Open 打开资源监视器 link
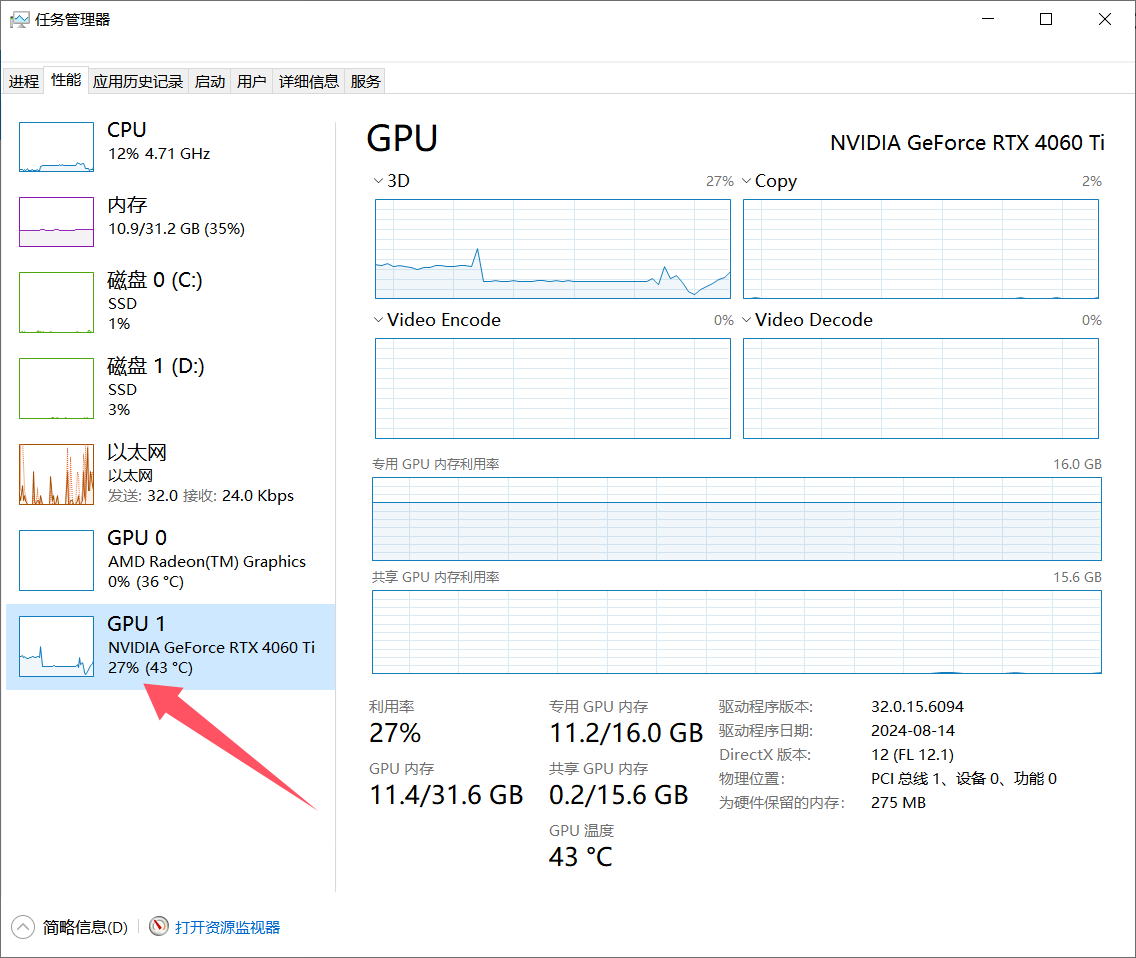Image resolution: width=1136 pixels, height=958 pixels. 227,928
